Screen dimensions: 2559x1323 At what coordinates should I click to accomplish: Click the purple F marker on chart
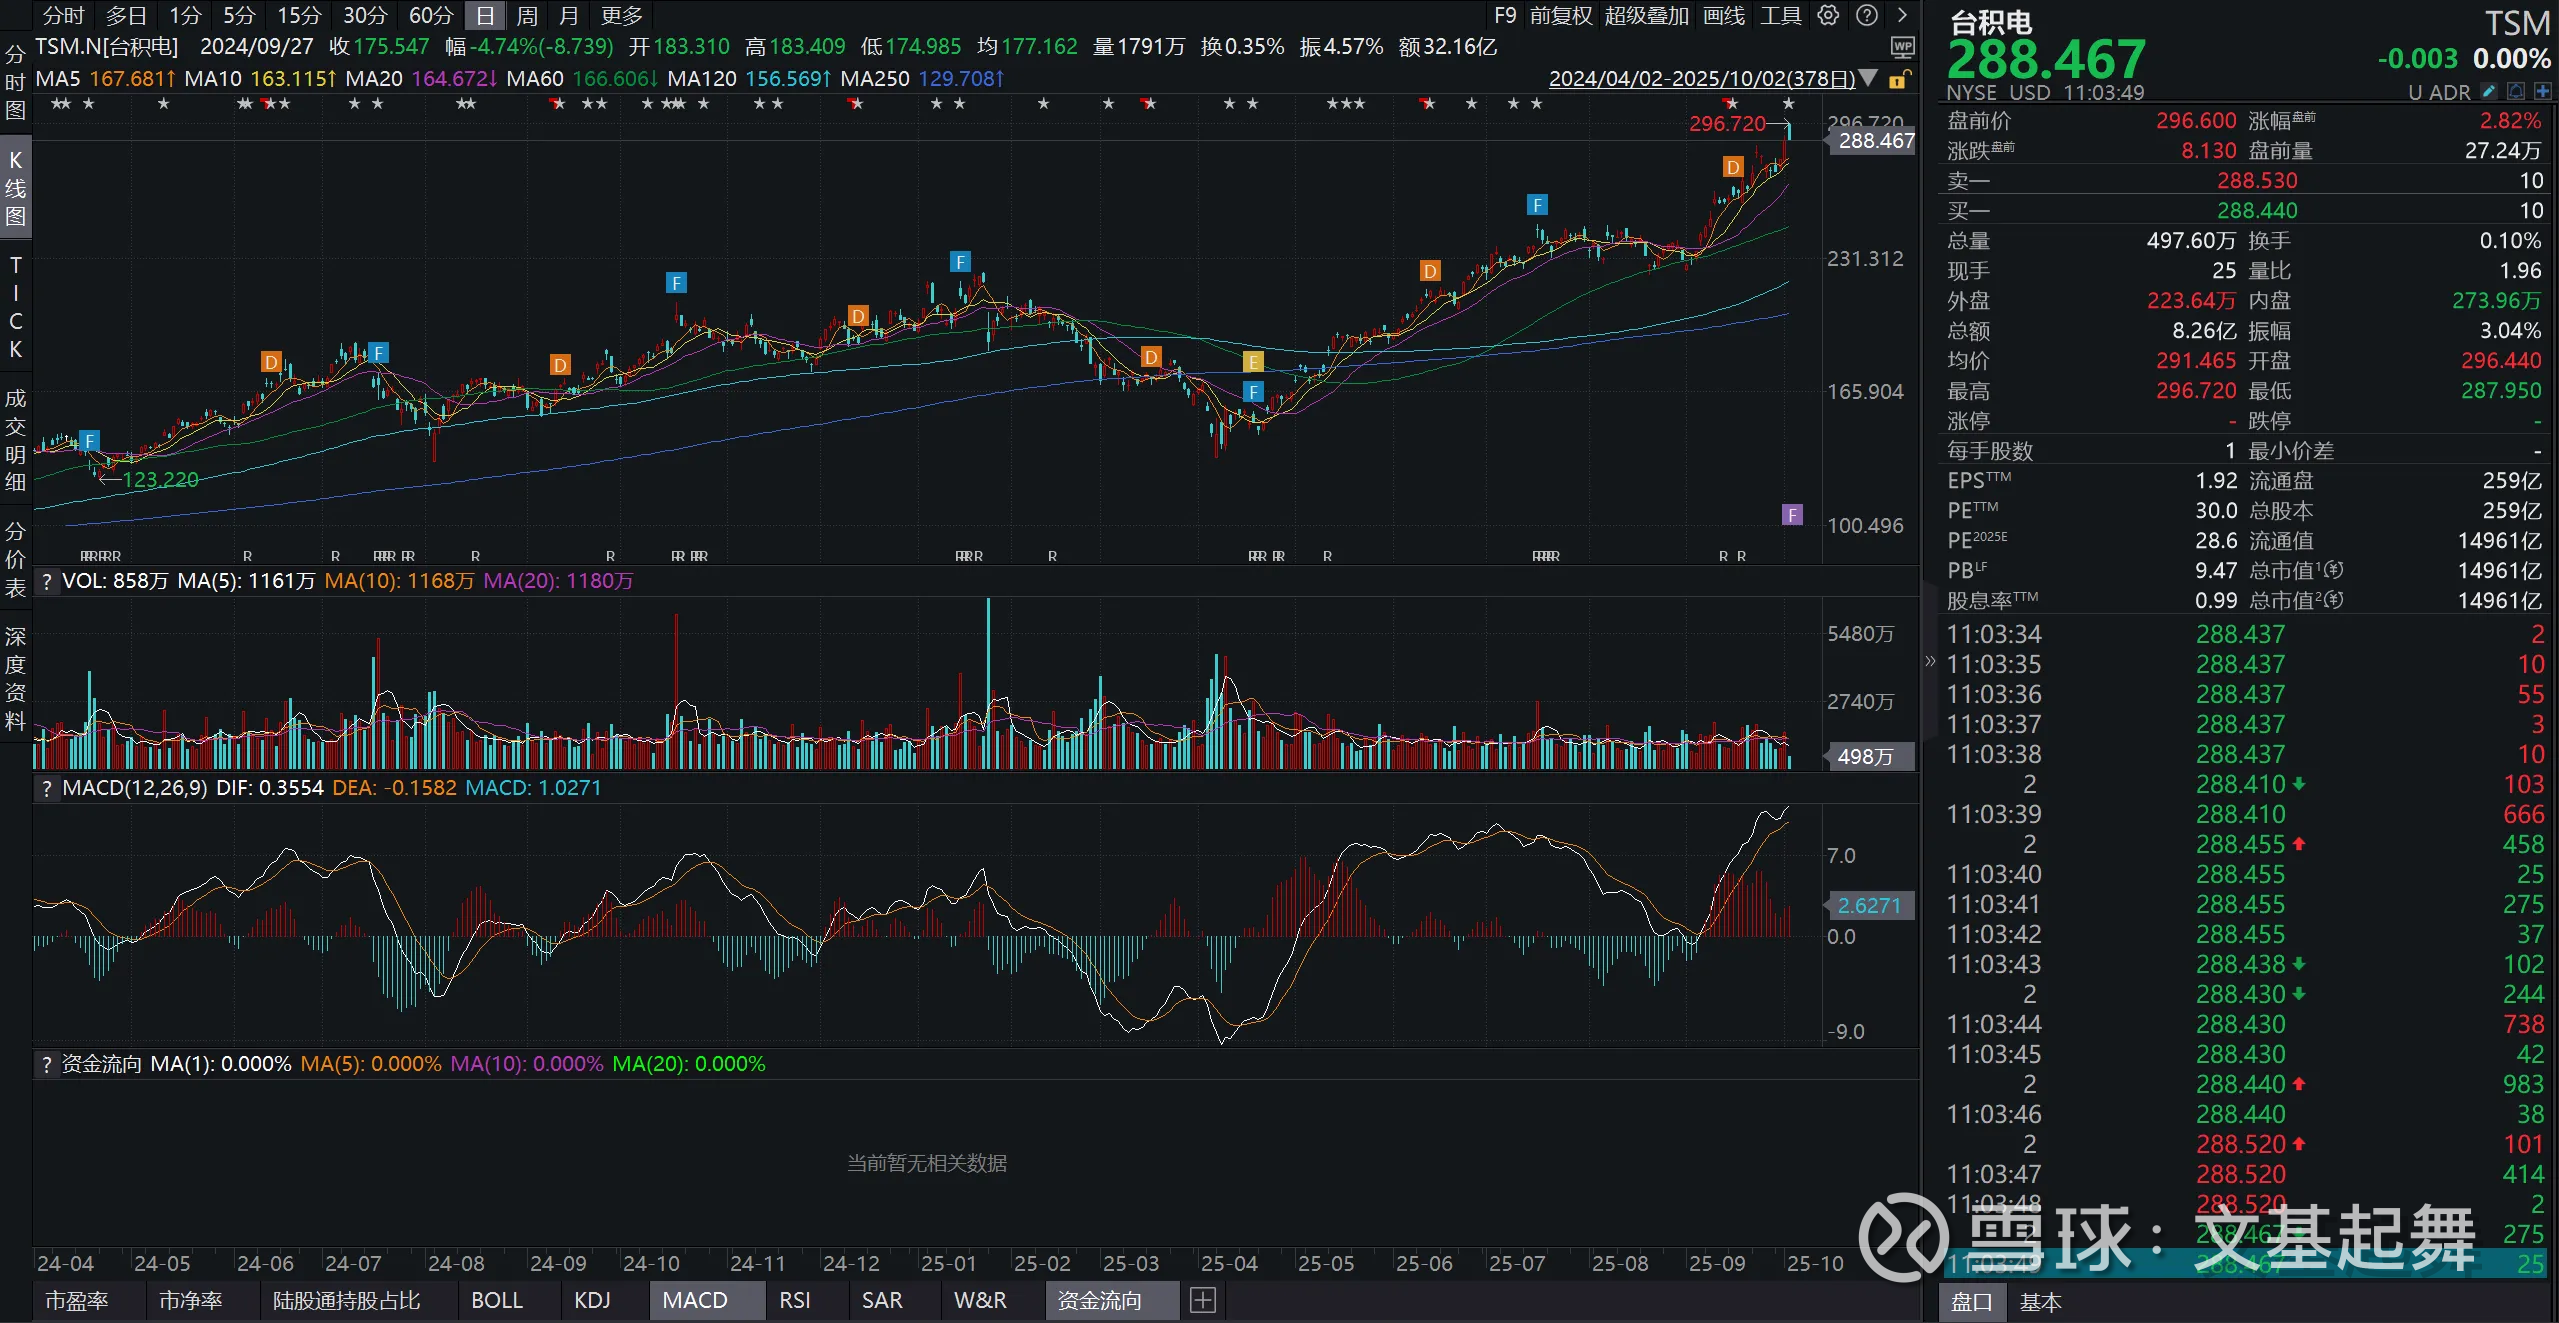tap(1792, 514)
